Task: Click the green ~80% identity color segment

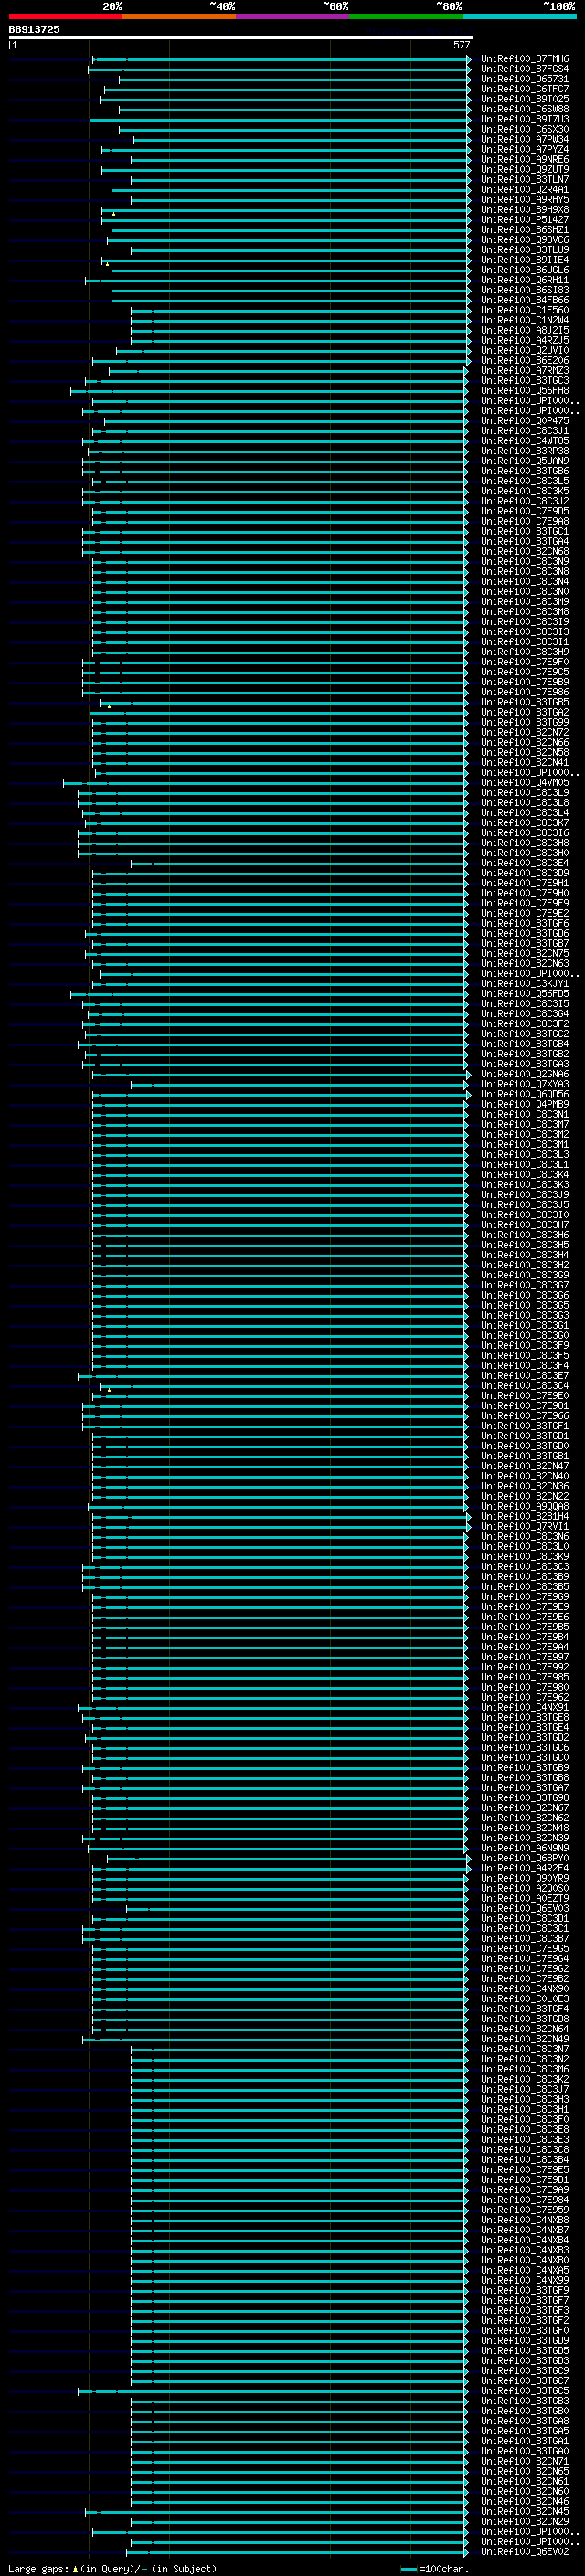Action: (406, 16)
